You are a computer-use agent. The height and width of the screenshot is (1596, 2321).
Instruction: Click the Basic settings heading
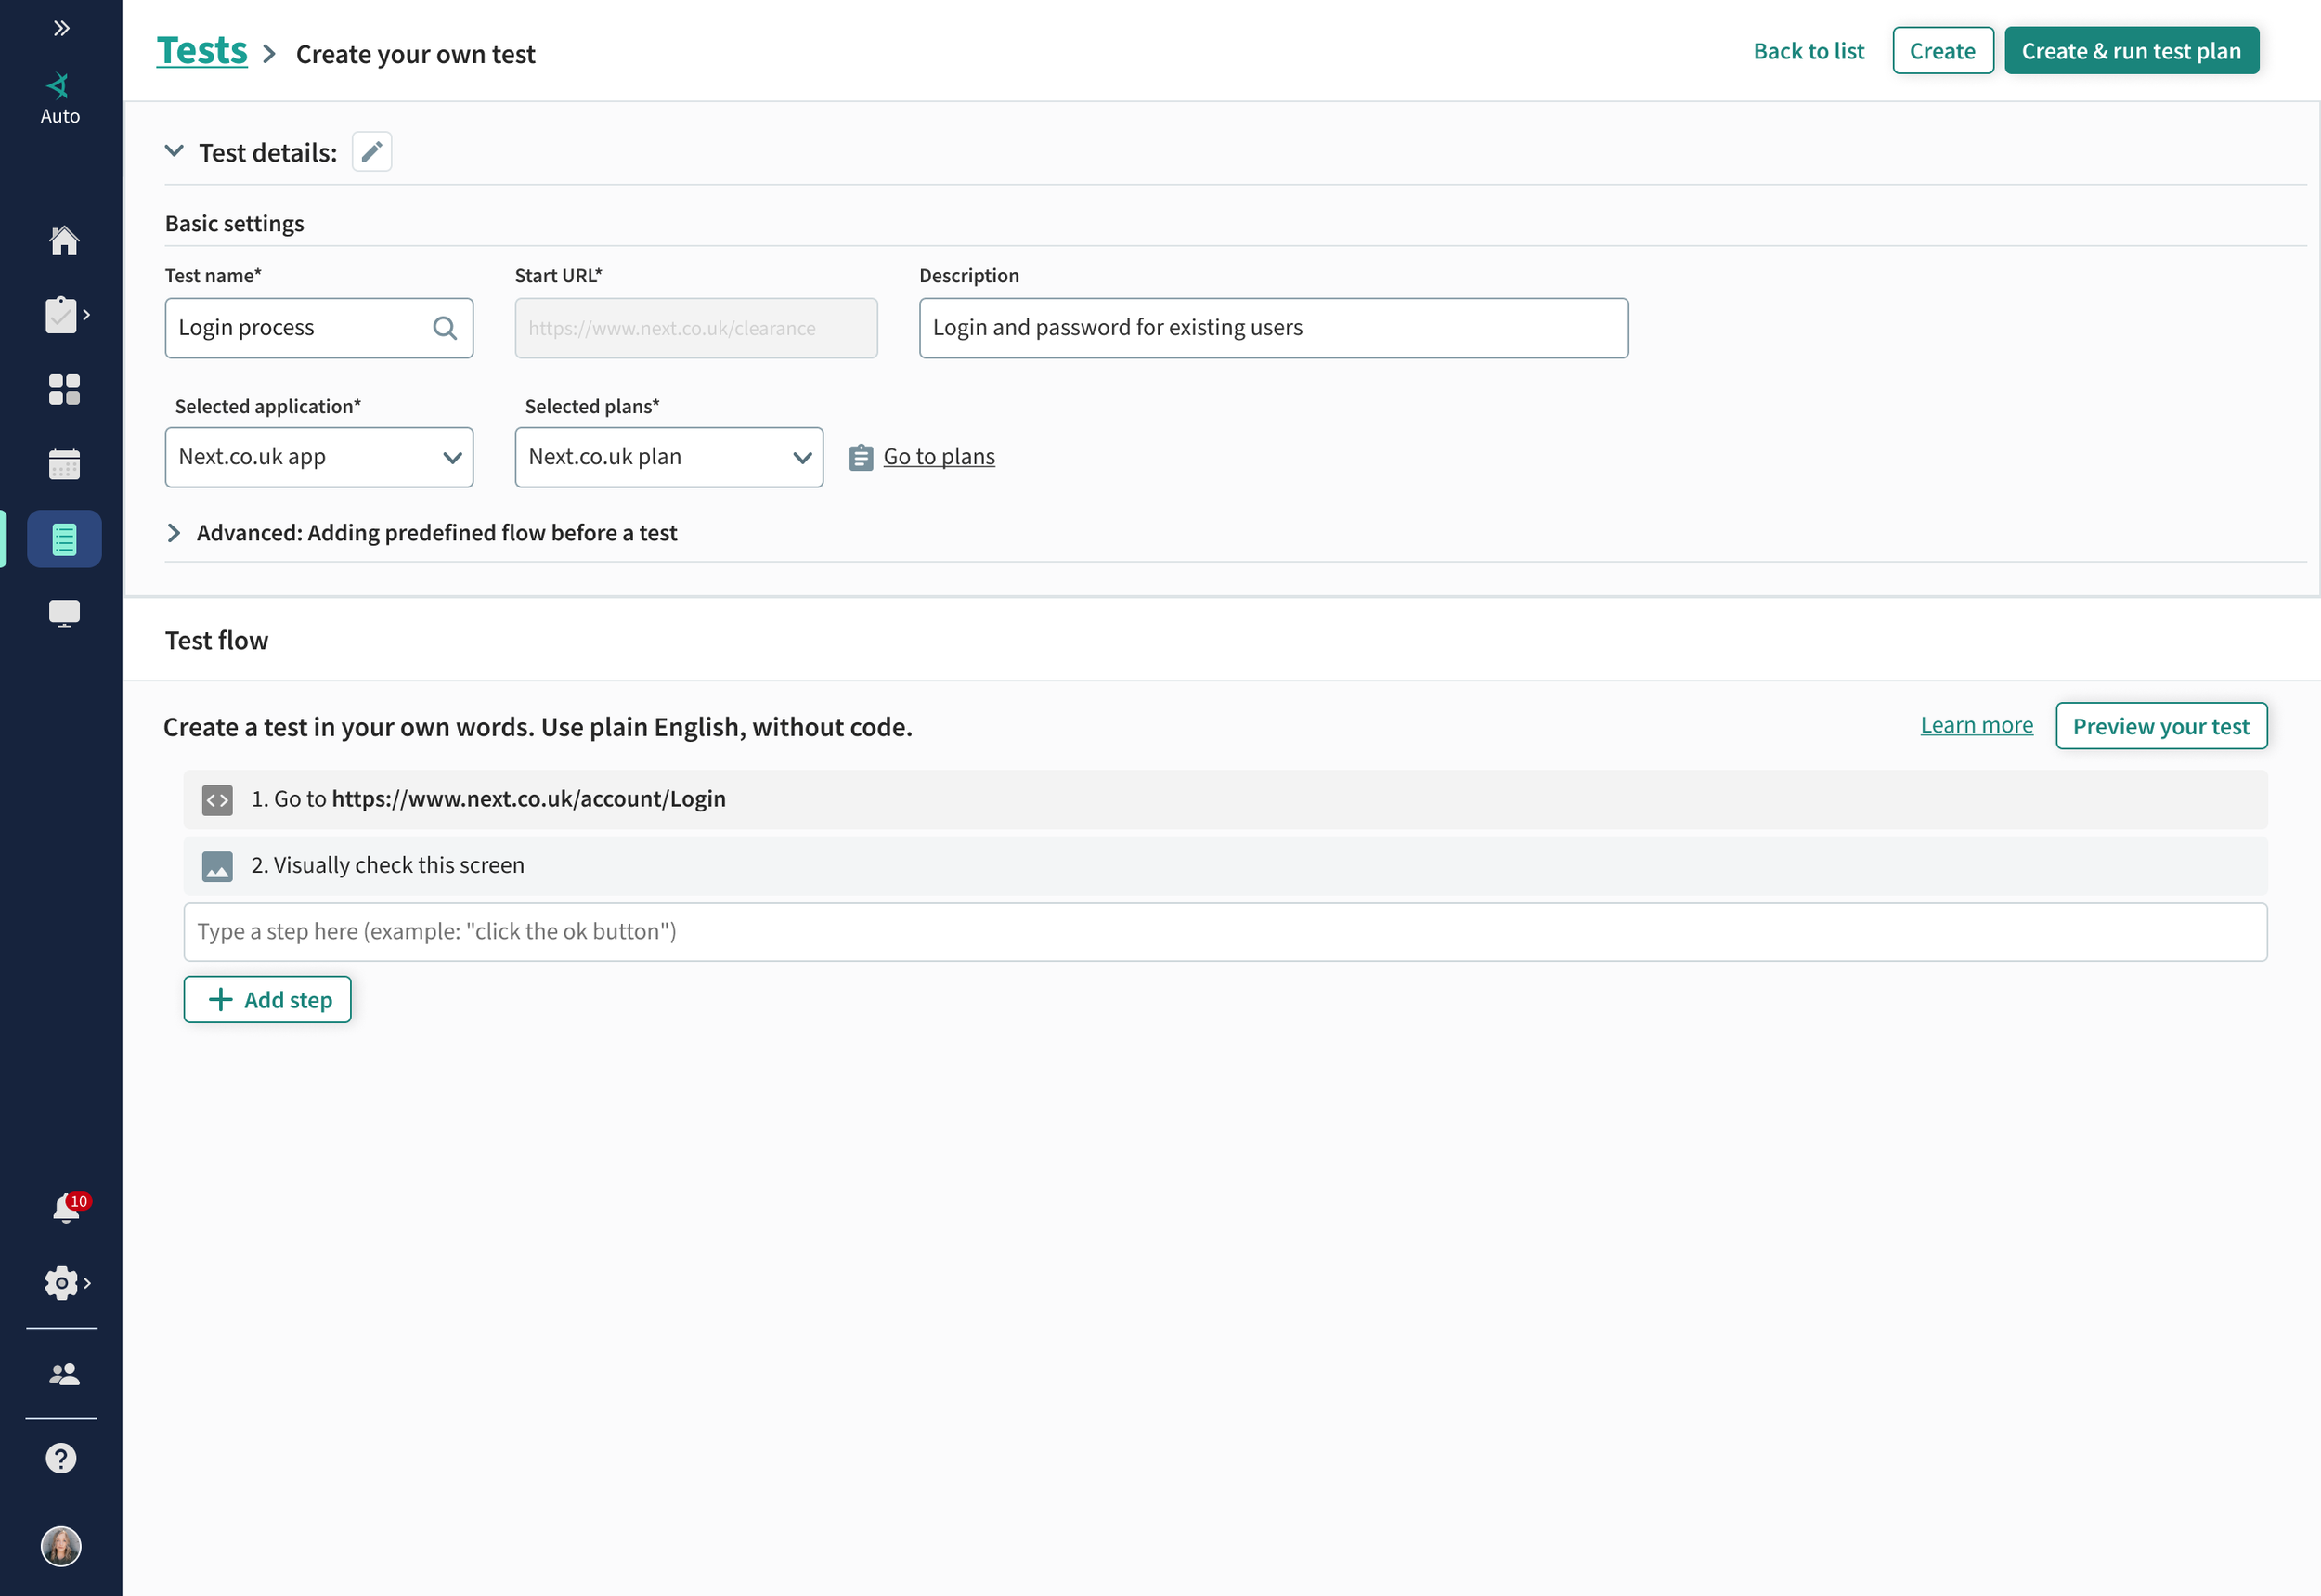(x=234, y=223)
